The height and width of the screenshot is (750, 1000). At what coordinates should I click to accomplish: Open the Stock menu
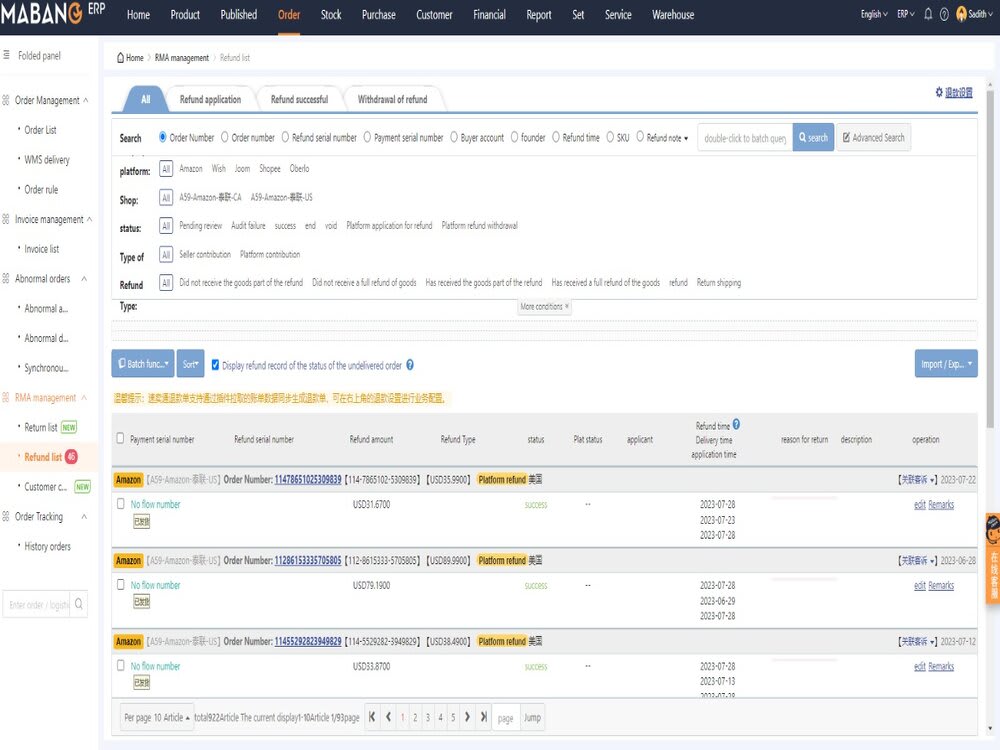(330, 15)
